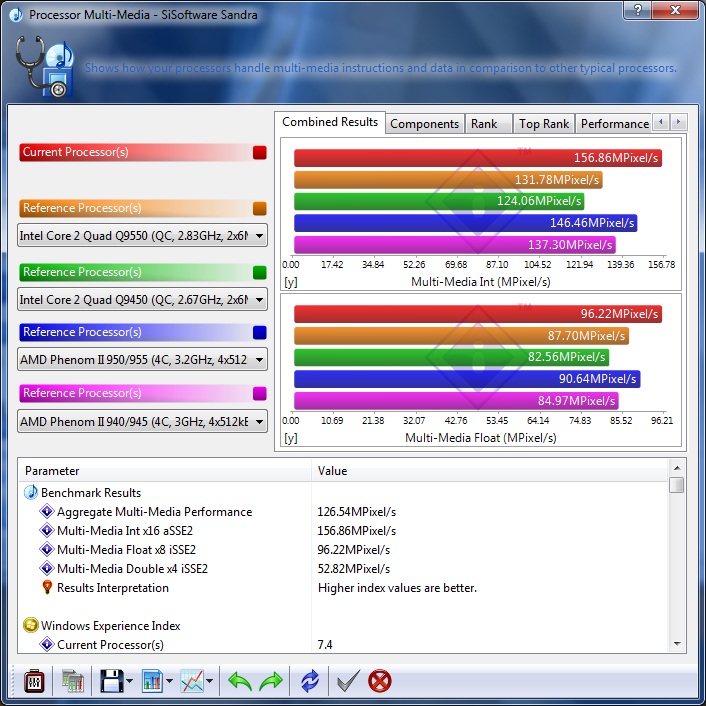This screenshot has width=706, height=706.
Task: Click the 156.86MPixel/s red bar
Action: 478,158
